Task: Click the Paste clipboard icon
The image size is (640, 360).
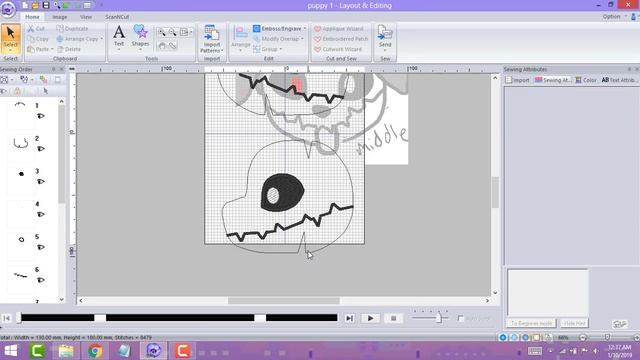Action: (31, 49)
